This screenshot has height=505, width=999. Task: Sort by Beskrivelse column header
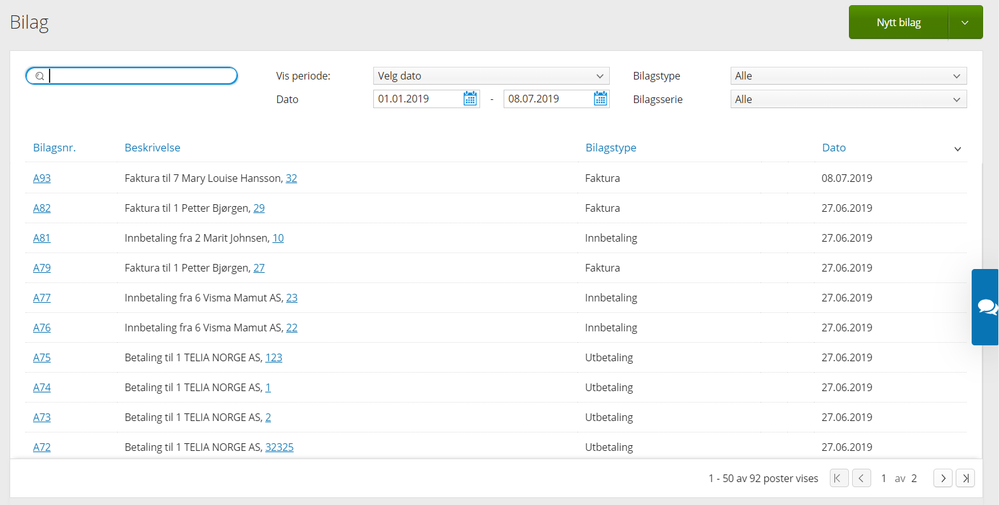point(152,148)
